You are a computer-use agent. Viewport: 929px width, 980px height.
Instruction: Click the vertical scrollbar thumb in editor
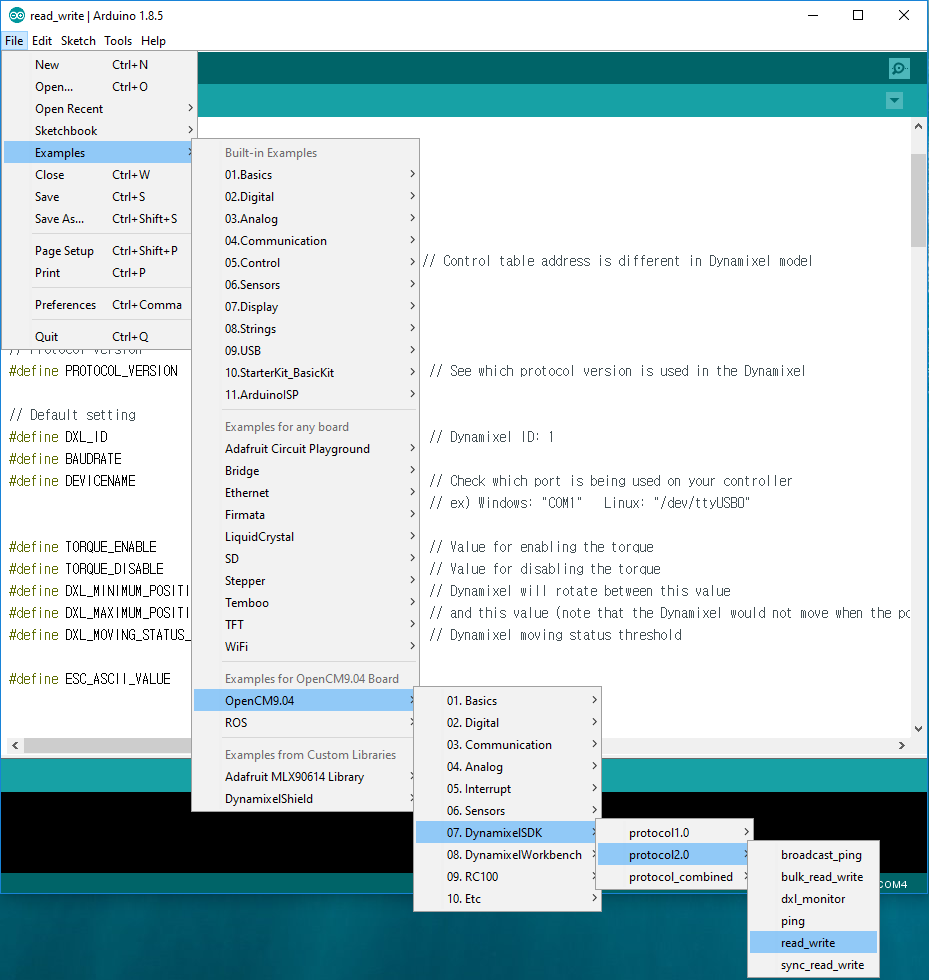(918, 200)
